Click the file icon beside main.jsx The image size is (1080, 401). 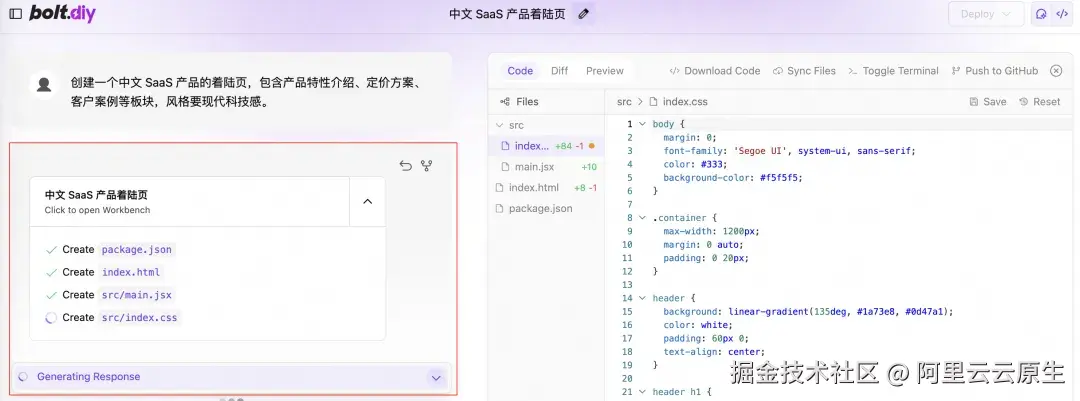[x=505, y=167]
